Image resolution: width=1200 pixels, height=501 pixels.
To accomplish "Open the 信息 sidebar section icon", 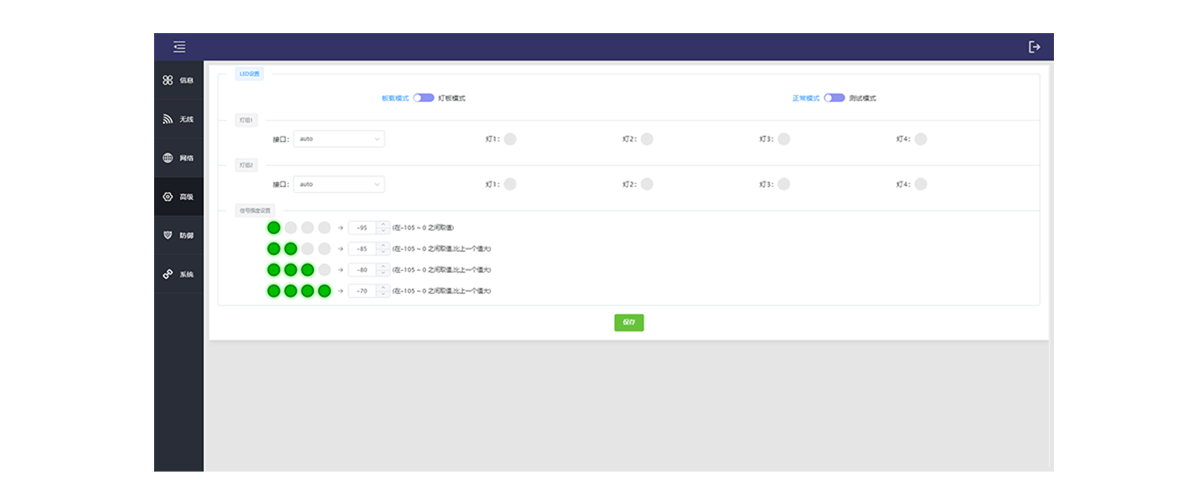I will (168, 80).
